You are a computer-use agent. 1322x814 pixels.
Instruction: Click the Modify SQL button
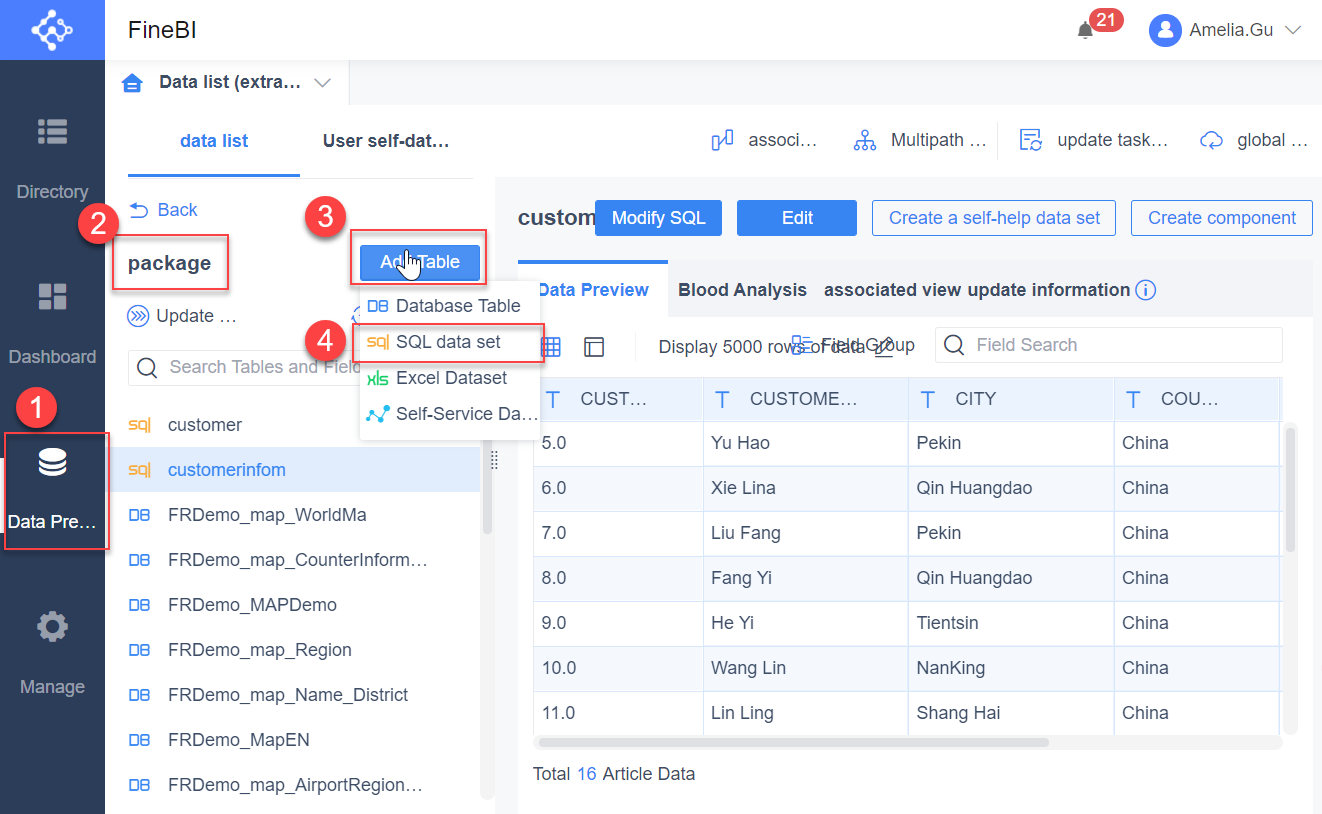point(658,217)
